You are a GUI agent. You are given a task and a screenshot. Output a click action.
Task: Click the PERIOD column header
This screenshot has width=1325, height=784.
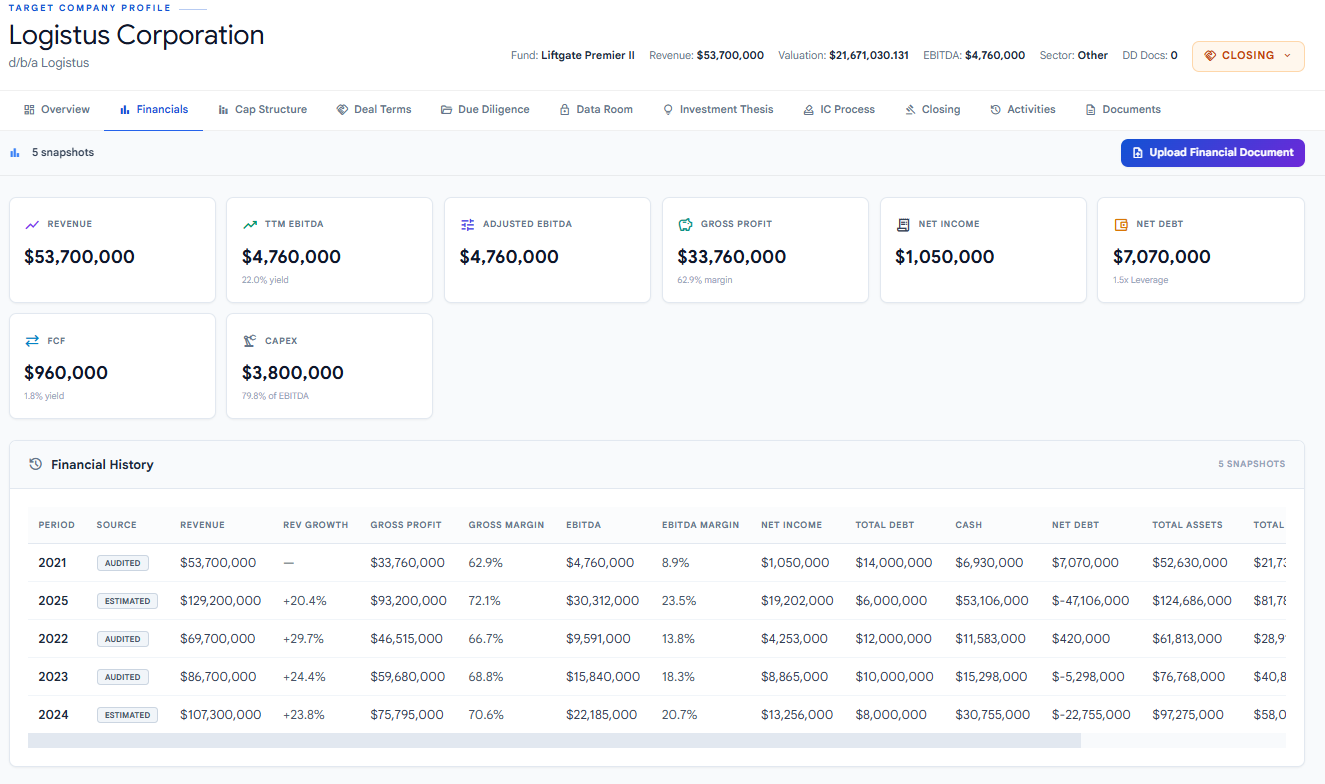tap(57, 525)
